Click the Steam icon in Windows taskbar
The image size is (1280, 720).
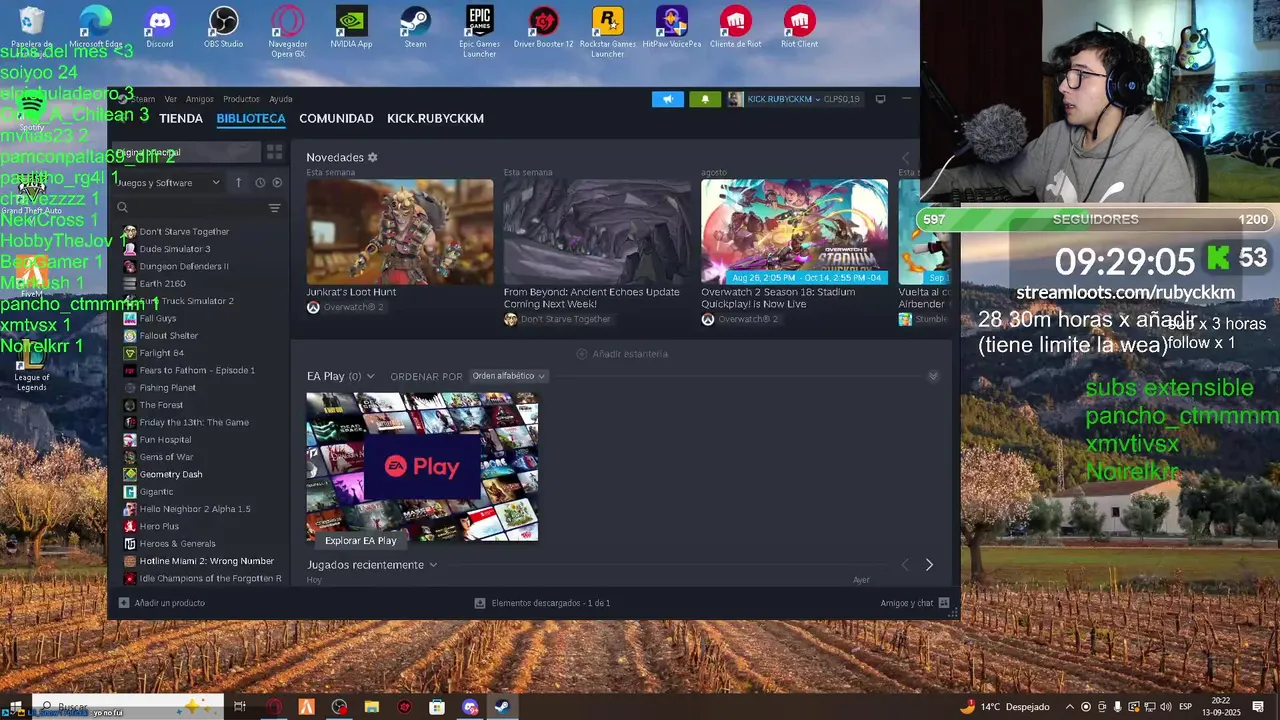point(502,707)
